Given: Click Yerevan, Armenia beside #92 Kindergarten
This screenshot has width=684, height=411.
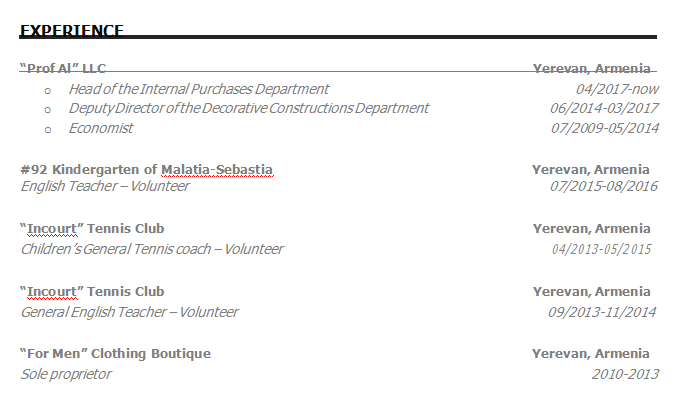Looking at the screenshot, I should click(x=590, y=169).
